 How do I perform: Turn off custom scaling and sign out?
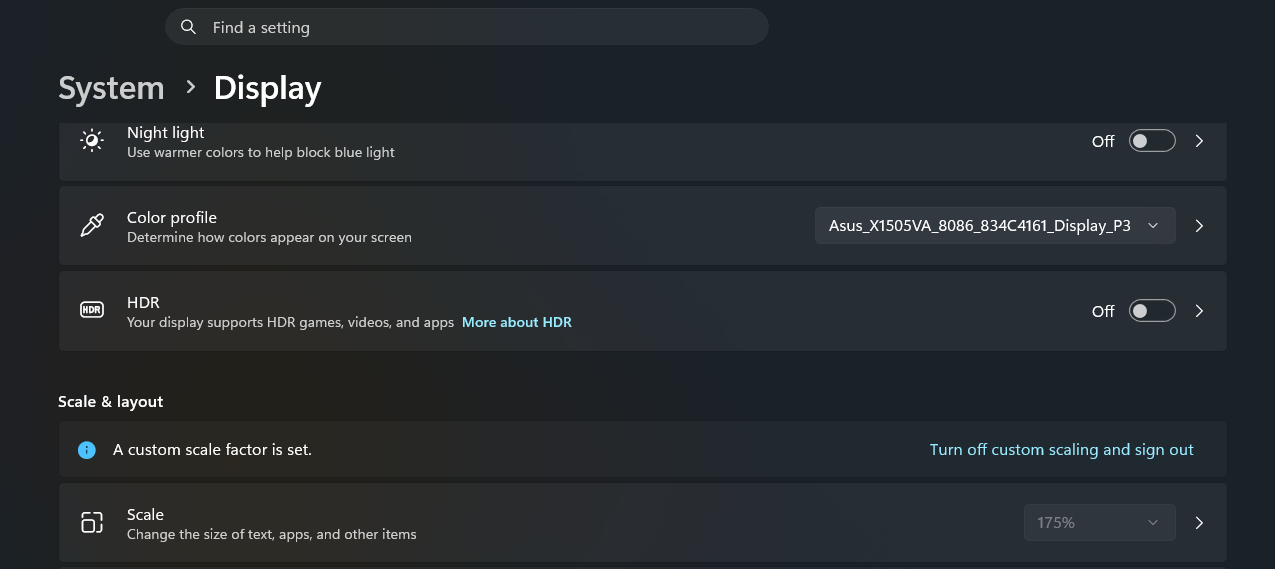[1062, 450]
